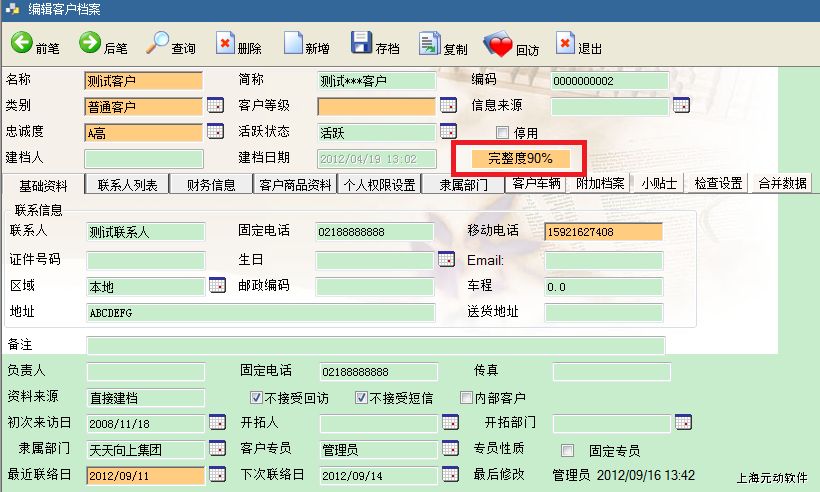Click the 证件号码 input field
Image resolution: width=820 pixels, height=492 pixels.
pyautogui.click(x=145, y=260)
